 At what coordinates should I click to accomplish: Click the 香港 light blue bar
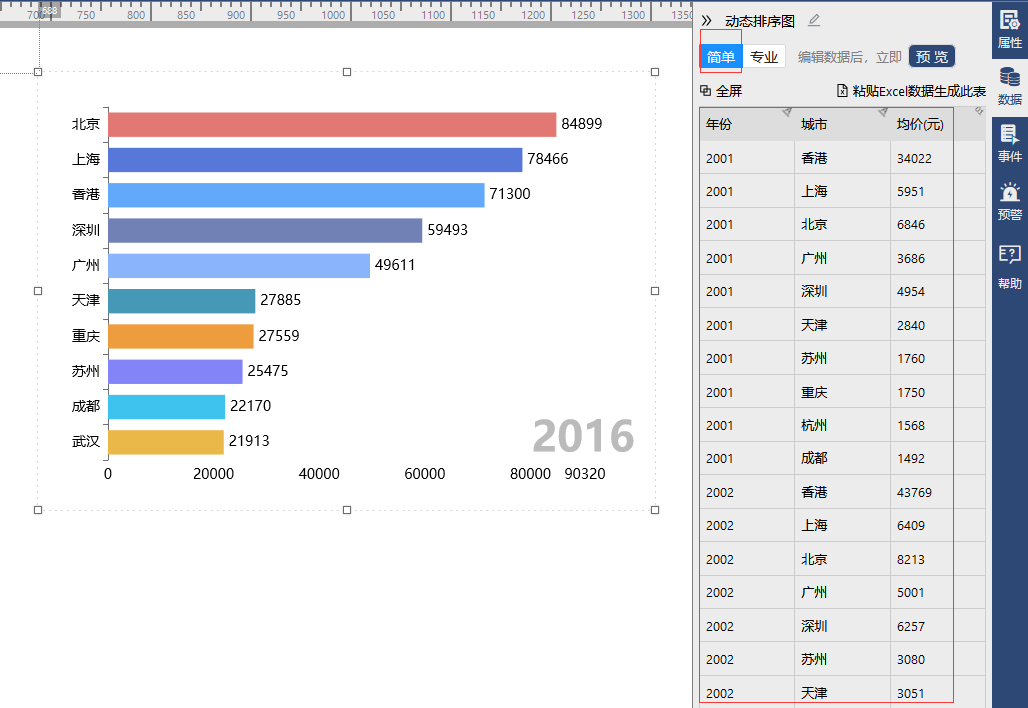click(x=296, y=195)
